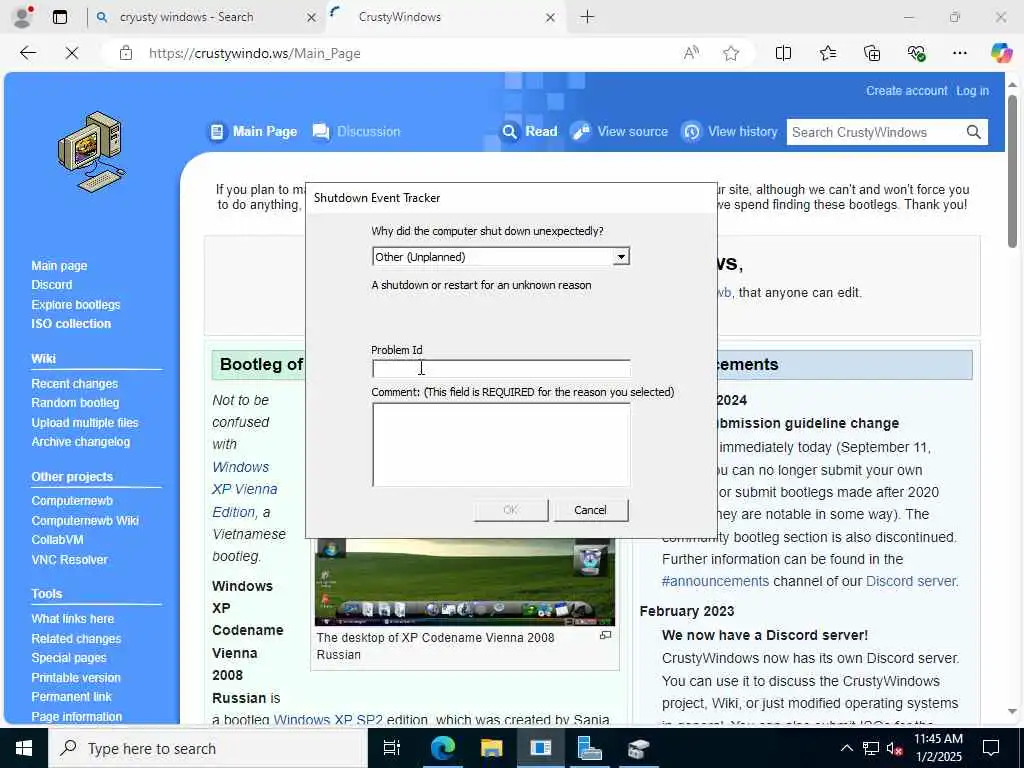The height and width of the screenshot is (768, 1024).
Task: Click the Log in link
Action: click(972, 91)
